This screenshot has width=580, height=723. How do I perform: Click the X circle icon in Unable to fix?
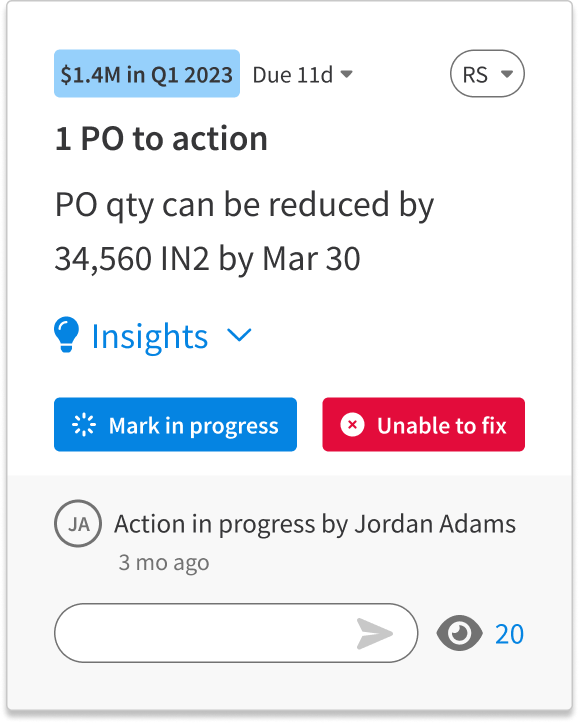(352, 425)
